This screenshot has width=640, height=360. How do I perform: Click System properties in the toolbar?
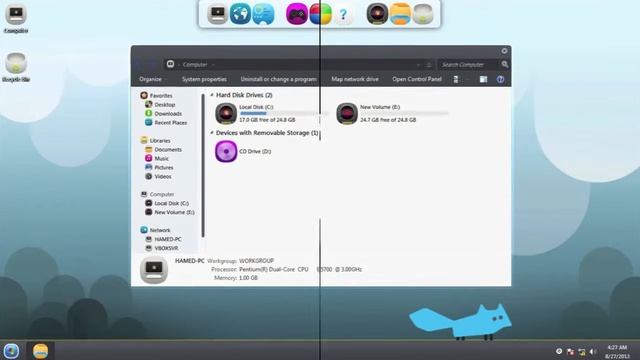pyautogui.click(x=204, y=79)
